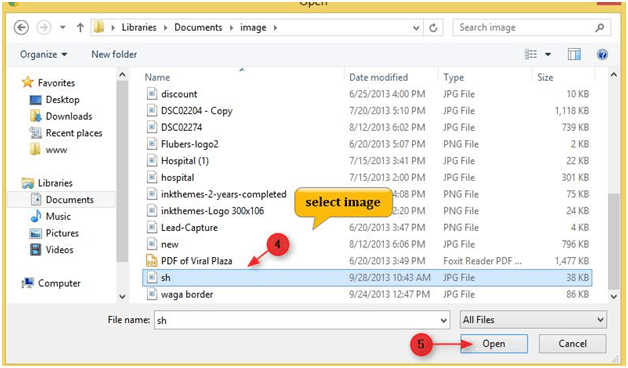Open the Music library

(58, 217)
